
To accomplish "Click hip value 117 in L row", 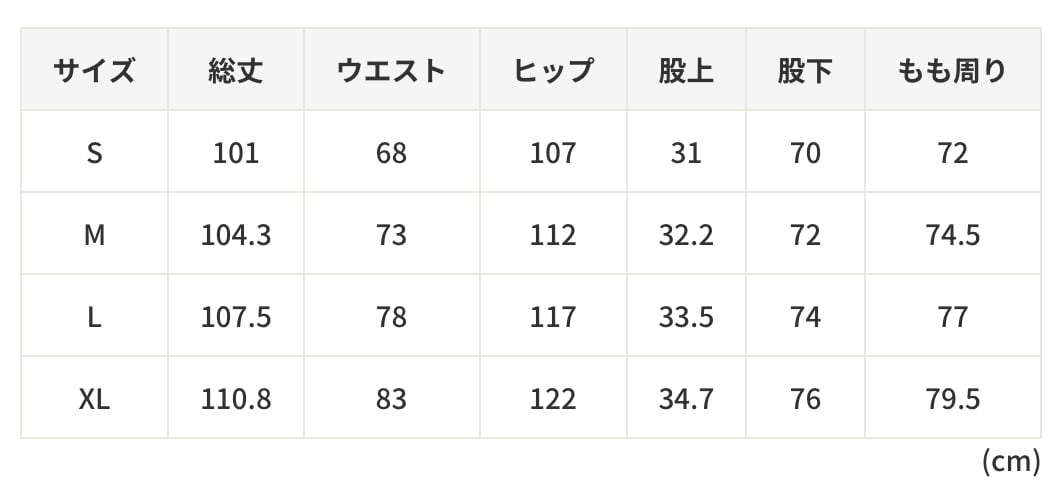I will click(x=553, y=317).
